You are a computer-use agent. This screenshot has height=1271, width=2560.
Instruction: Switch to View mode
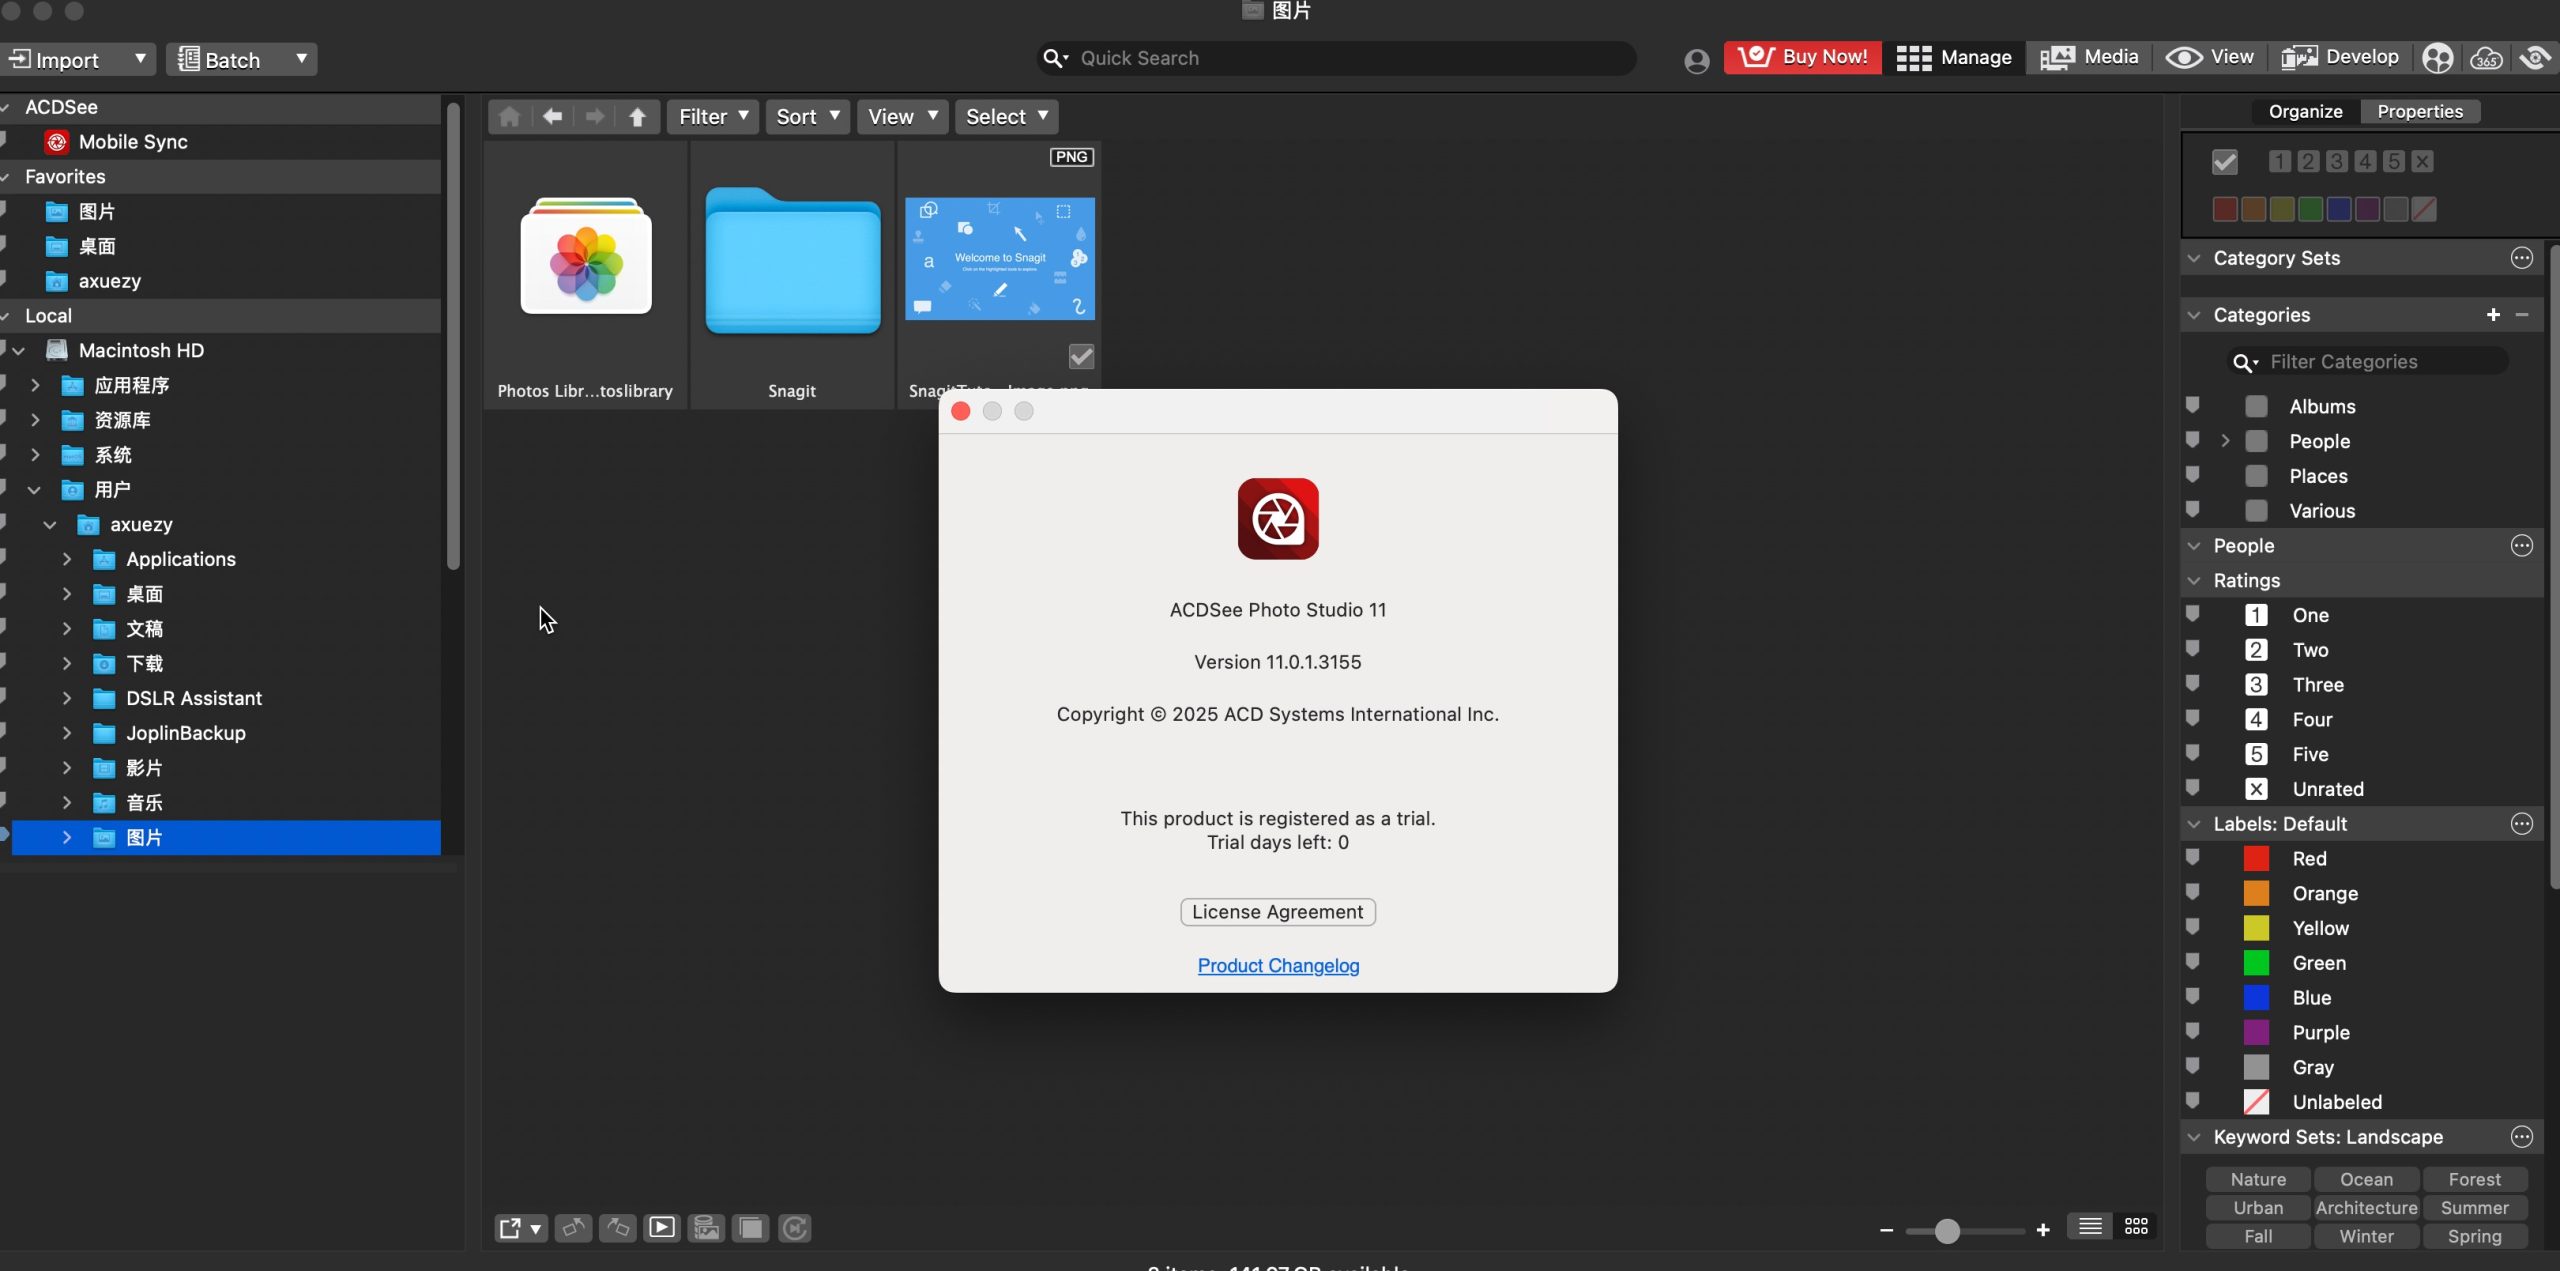(x=2209, y=58)
